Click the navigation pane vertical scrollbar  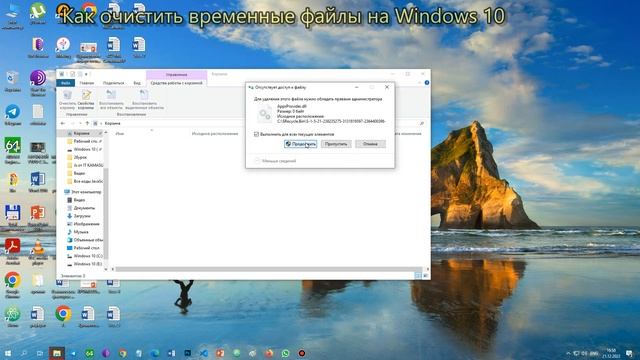click(x=106, y=212)
